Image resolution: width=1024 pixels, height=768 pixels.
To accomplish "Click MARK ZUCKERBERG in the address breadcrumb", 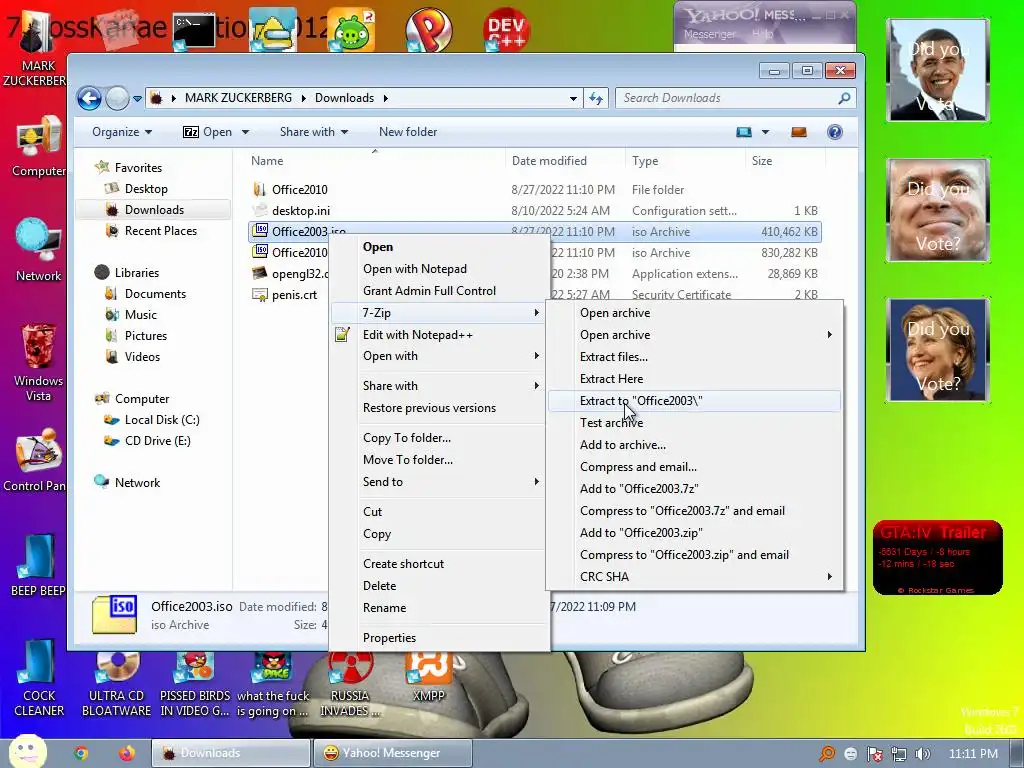I will tap(238, 98).
